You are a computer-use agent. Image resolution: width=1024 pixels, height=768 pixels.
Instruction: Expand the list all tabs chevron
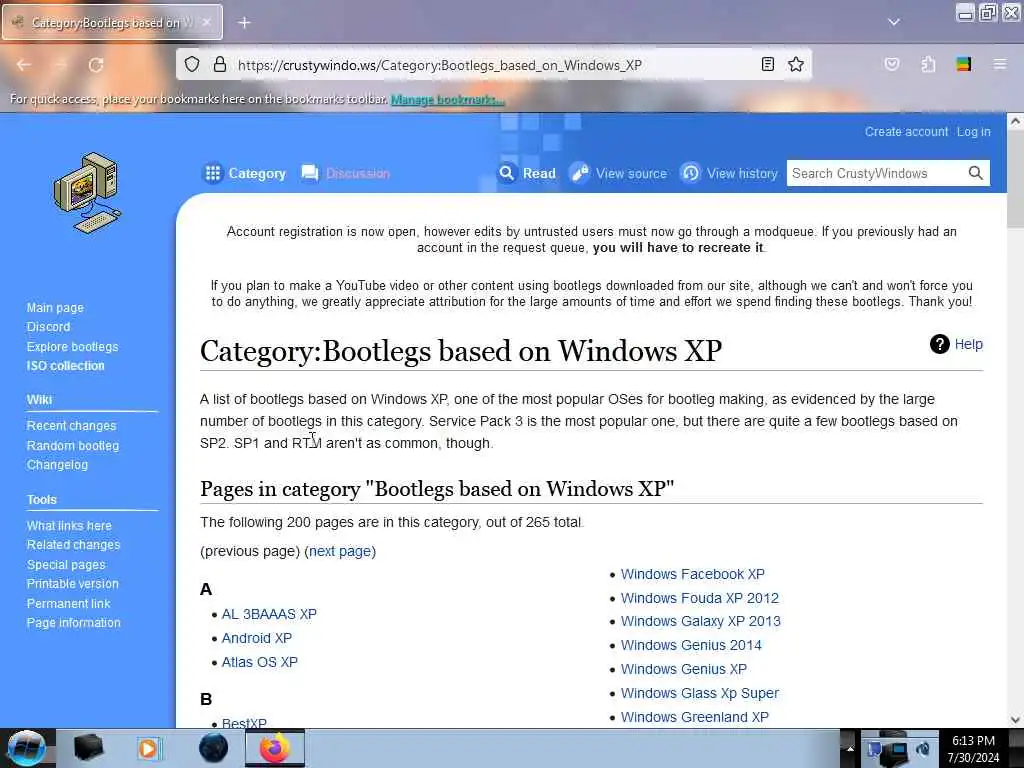pyautogui.click(x=894, y=22)
